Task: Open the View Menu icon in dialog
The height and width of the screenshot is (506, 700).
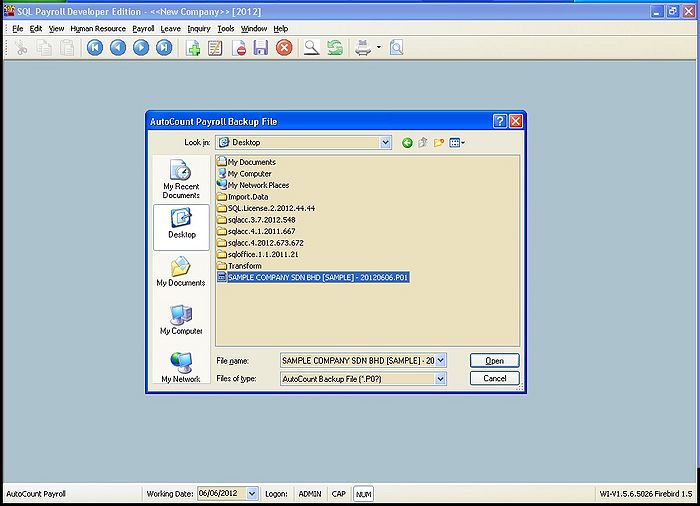Action: point(456,143)
